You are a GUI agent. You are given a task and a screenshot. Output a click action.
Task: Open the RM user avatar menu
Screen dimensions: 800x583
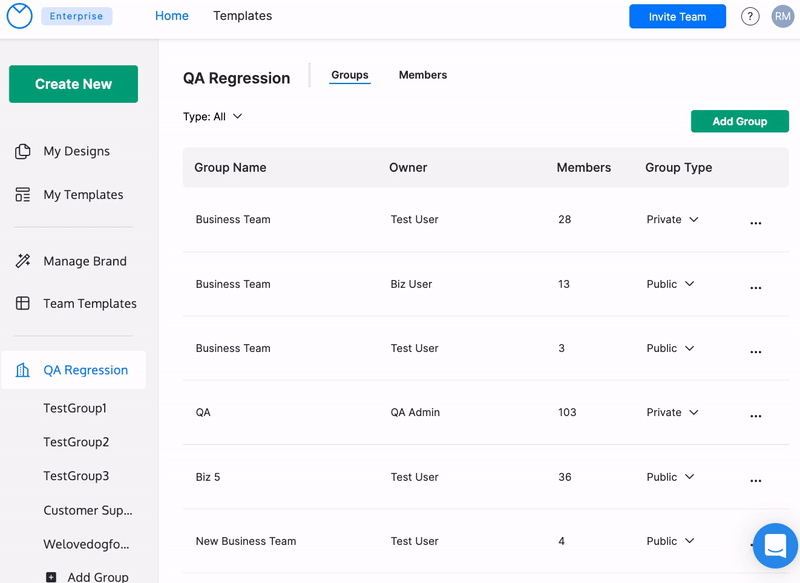click(782, 17)
